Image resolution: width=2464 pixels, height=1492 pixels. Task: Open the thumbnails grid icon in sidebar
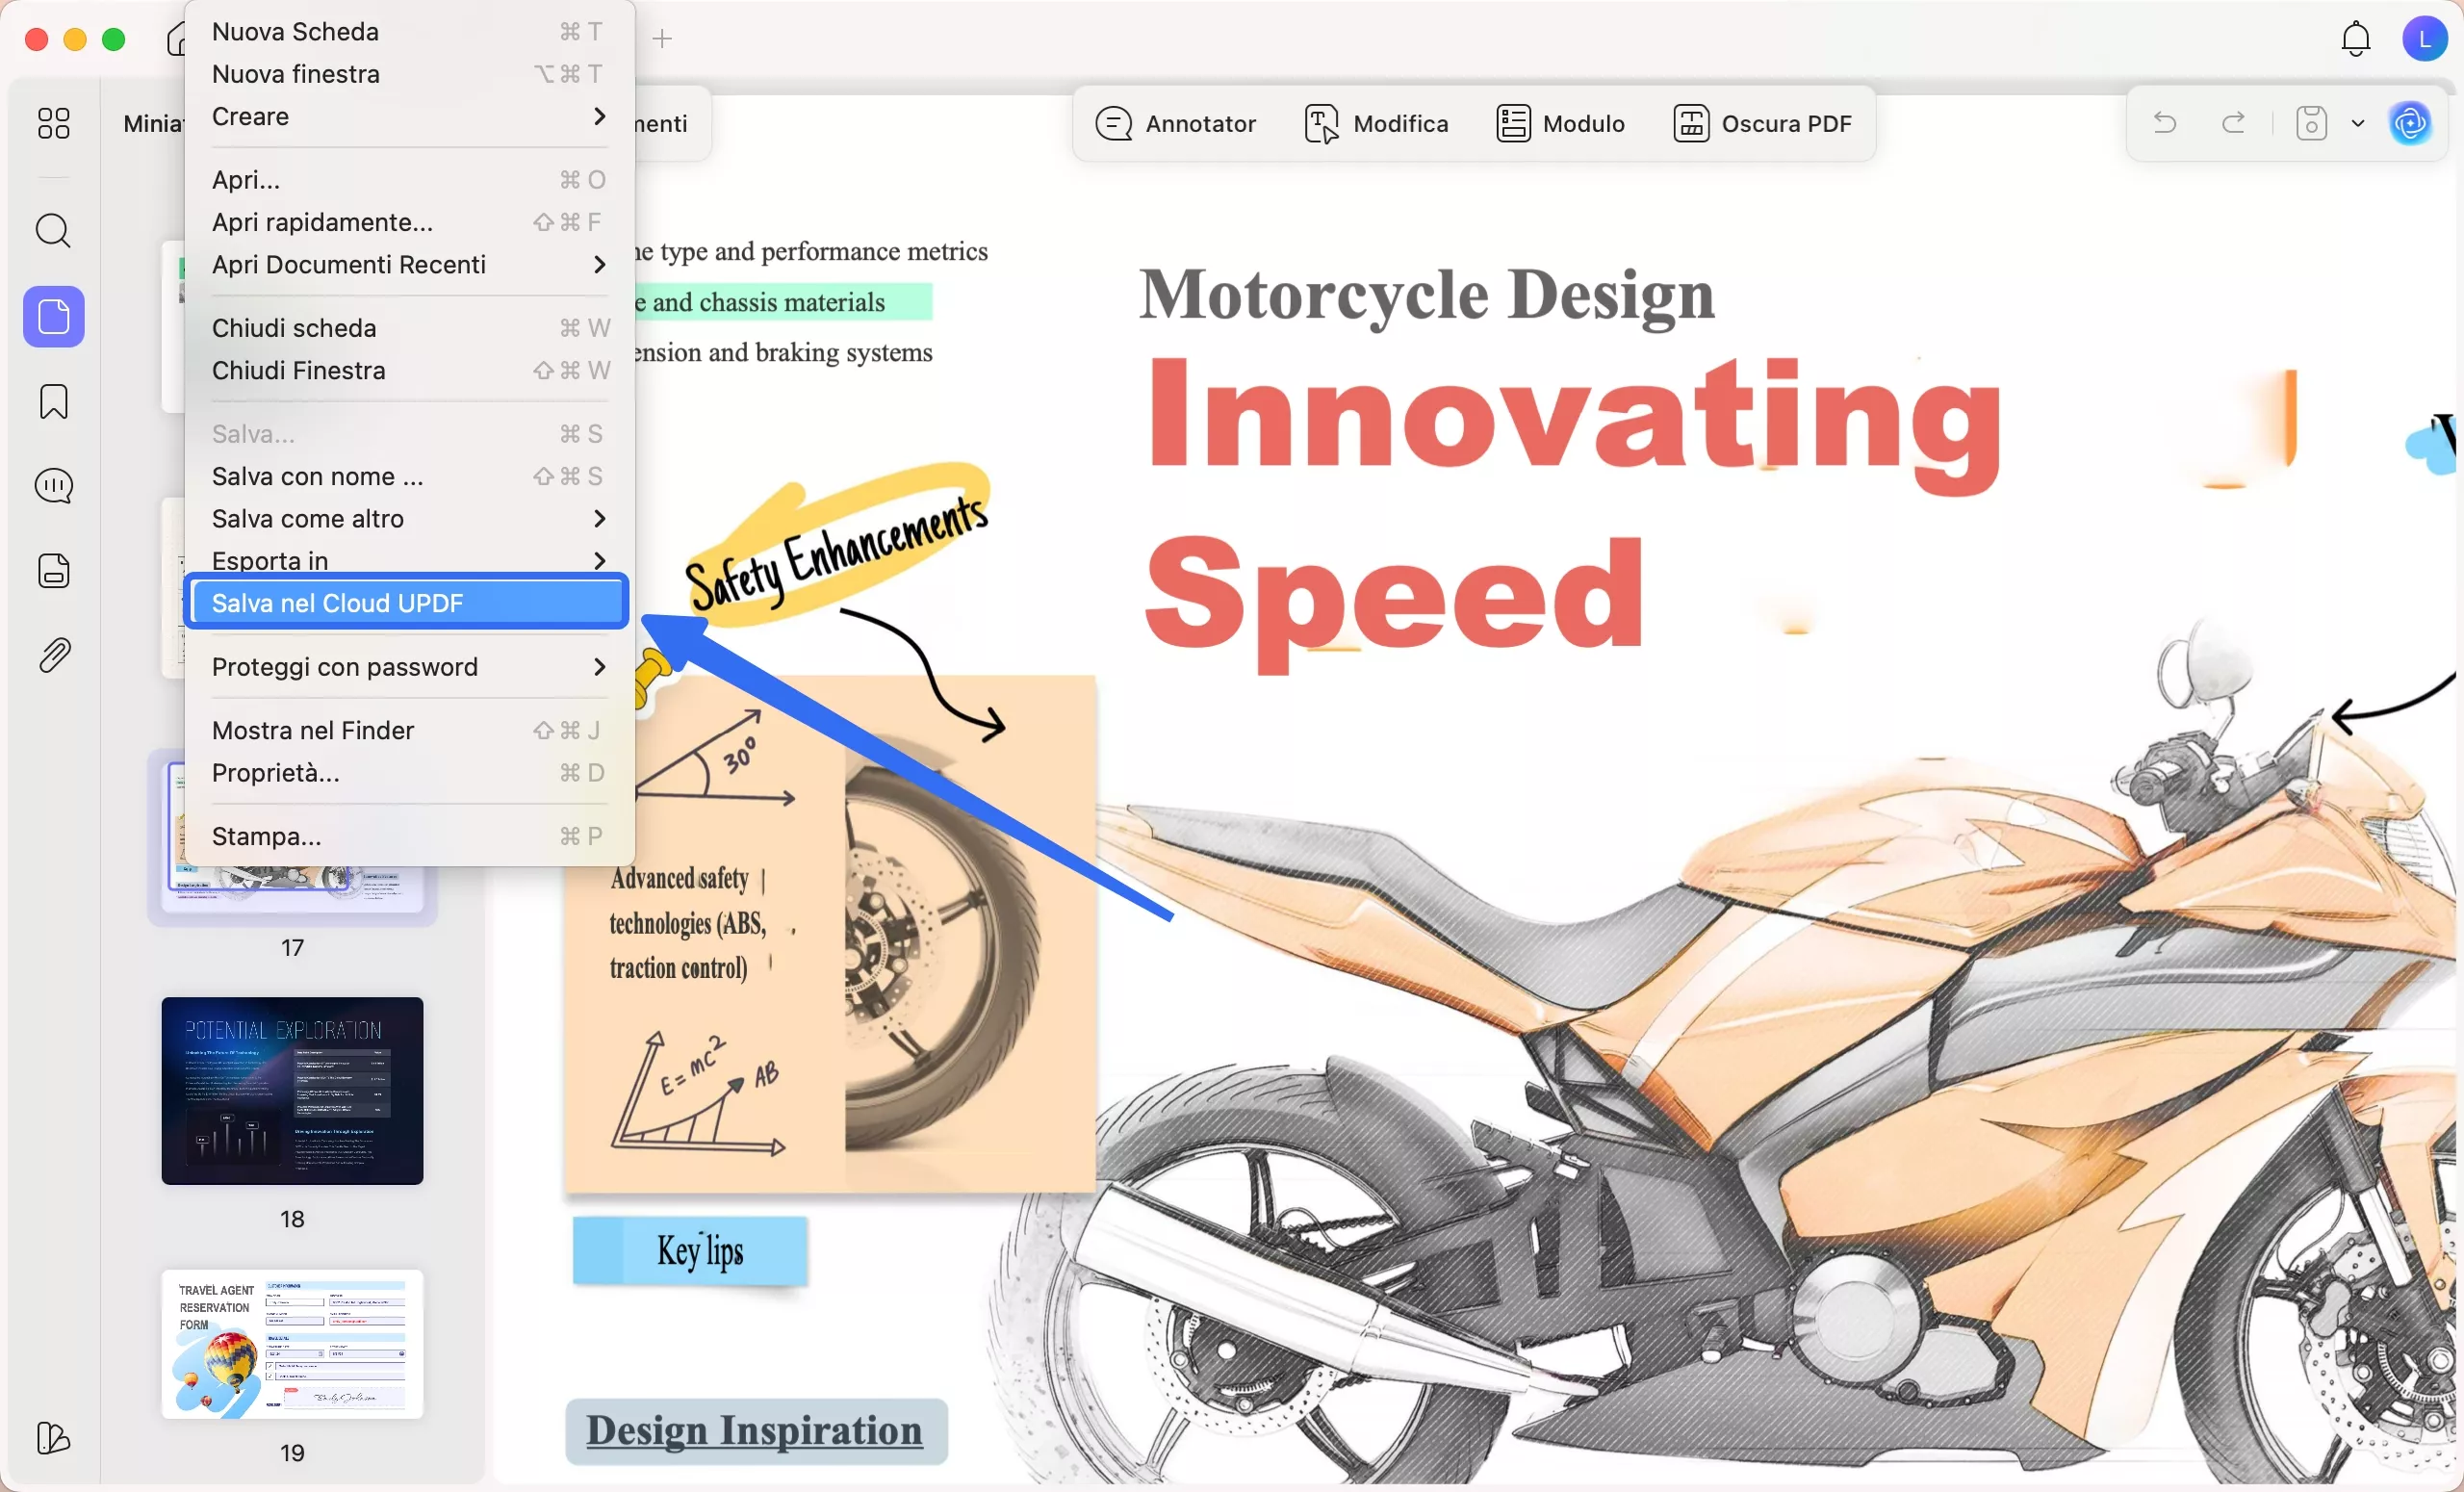tap(53, 123)
